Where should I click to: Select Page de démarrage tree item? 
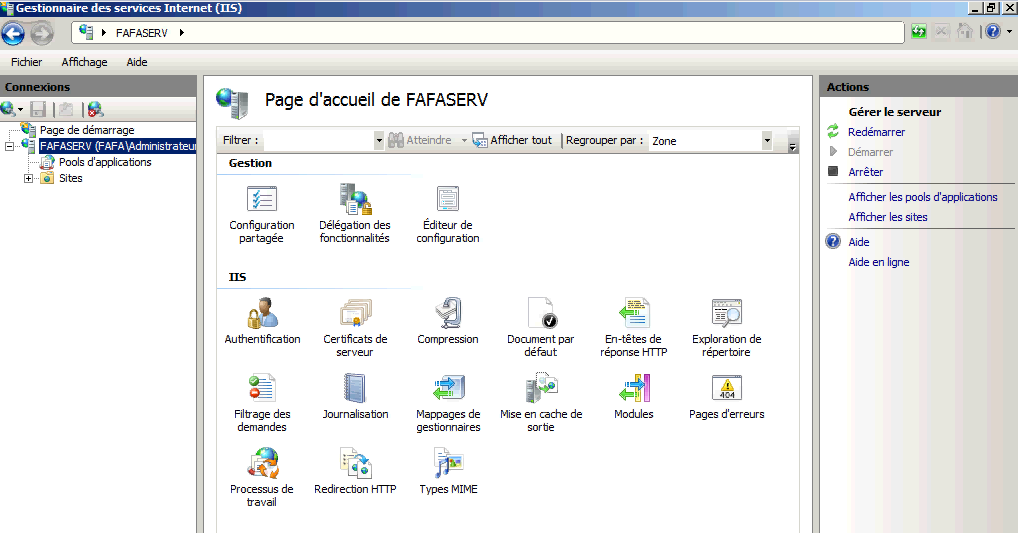pyautogui.click(x=87, y=130)
